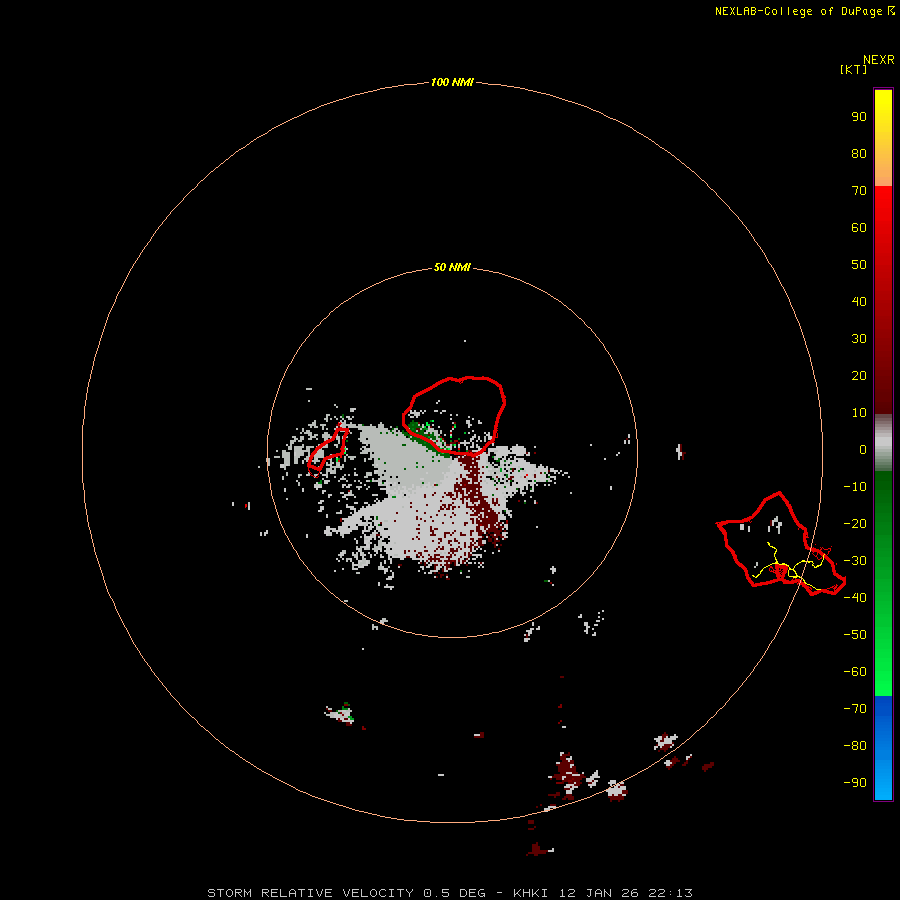Click the -10 value on velocity scale
Image resolution: width=900 pixels, height=900 pixels.
[855, 487]
